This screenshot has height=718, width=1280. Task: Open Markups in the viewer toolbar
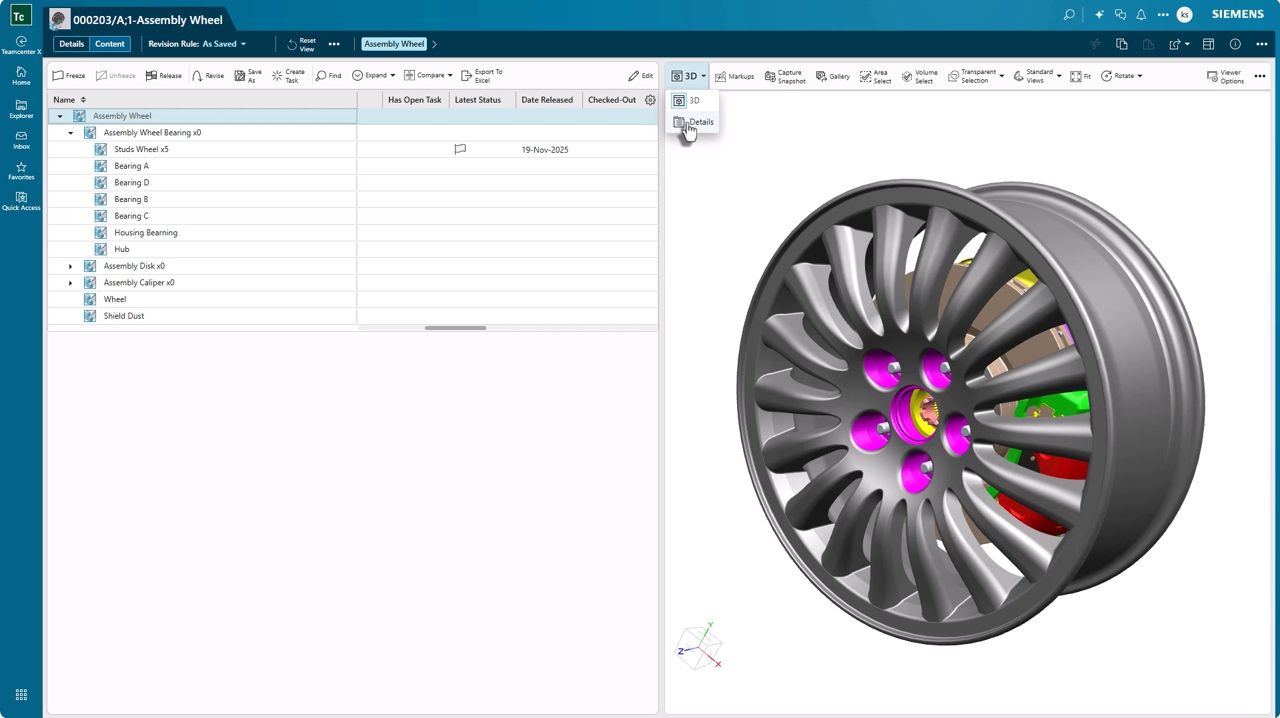(x=734, y=76)
